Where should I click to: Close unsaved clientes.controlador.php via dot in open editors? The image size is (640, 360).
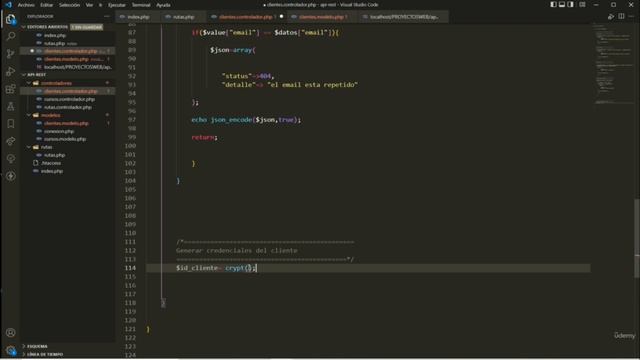pyautogui.click(x=32, y=51)
